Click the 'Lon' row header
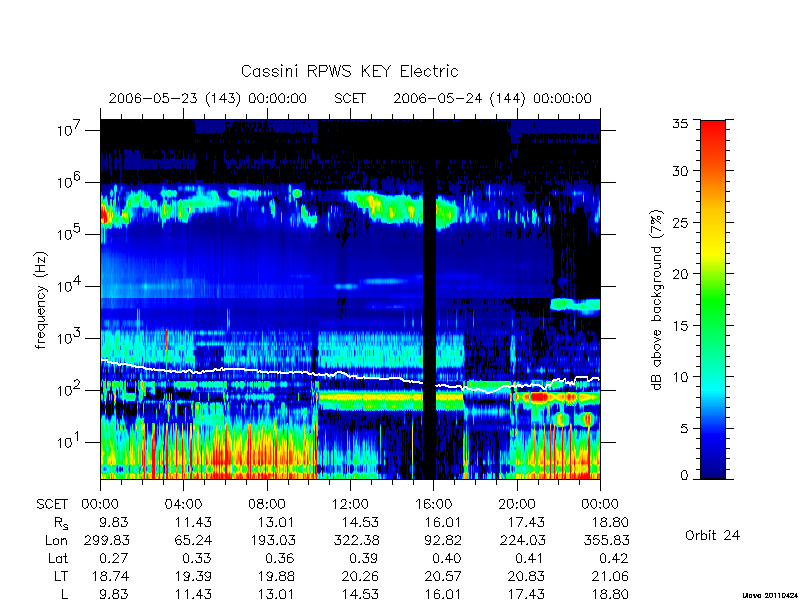This screenshot has height=600, width=800. coord(57,540)
